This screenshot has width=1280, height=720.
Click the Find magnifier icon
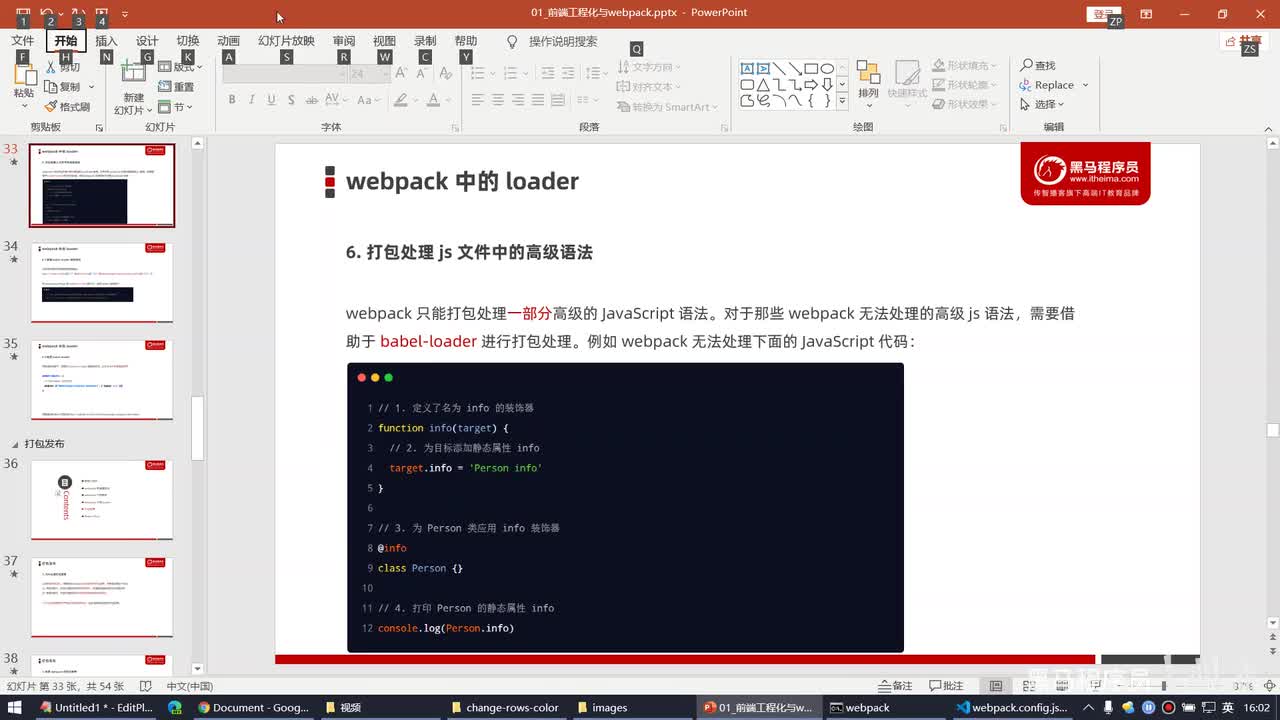click(1026, 65)
